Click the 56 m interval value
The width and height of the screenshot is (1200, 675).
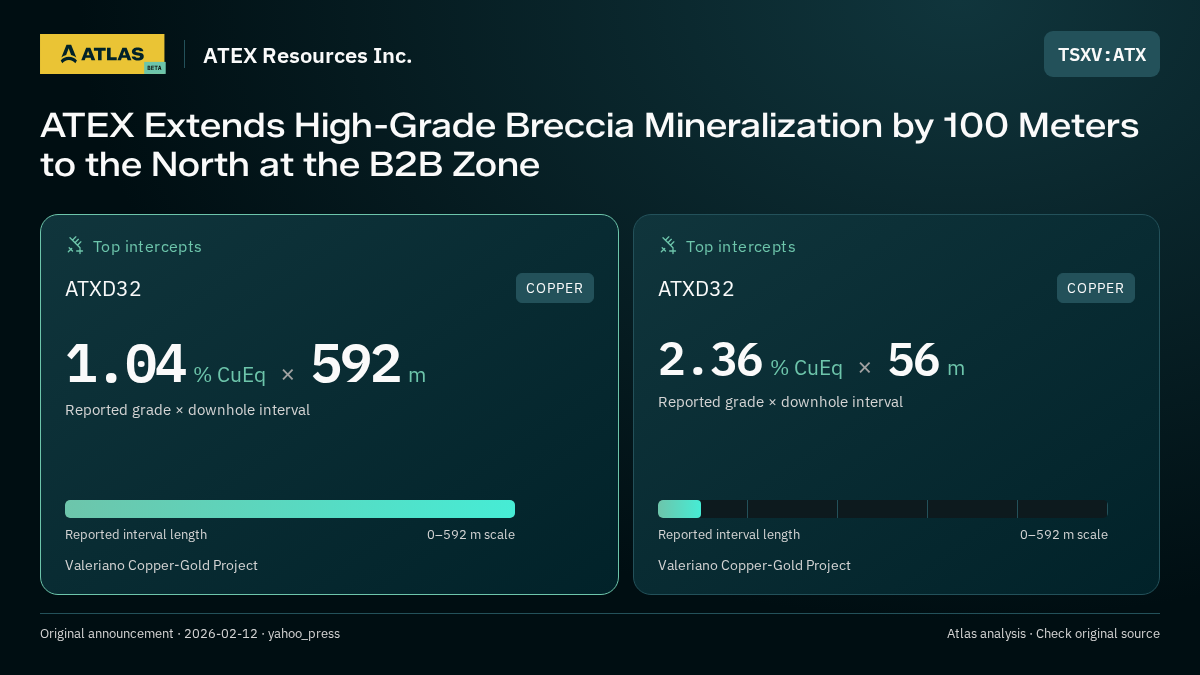[x=913, y=360]
